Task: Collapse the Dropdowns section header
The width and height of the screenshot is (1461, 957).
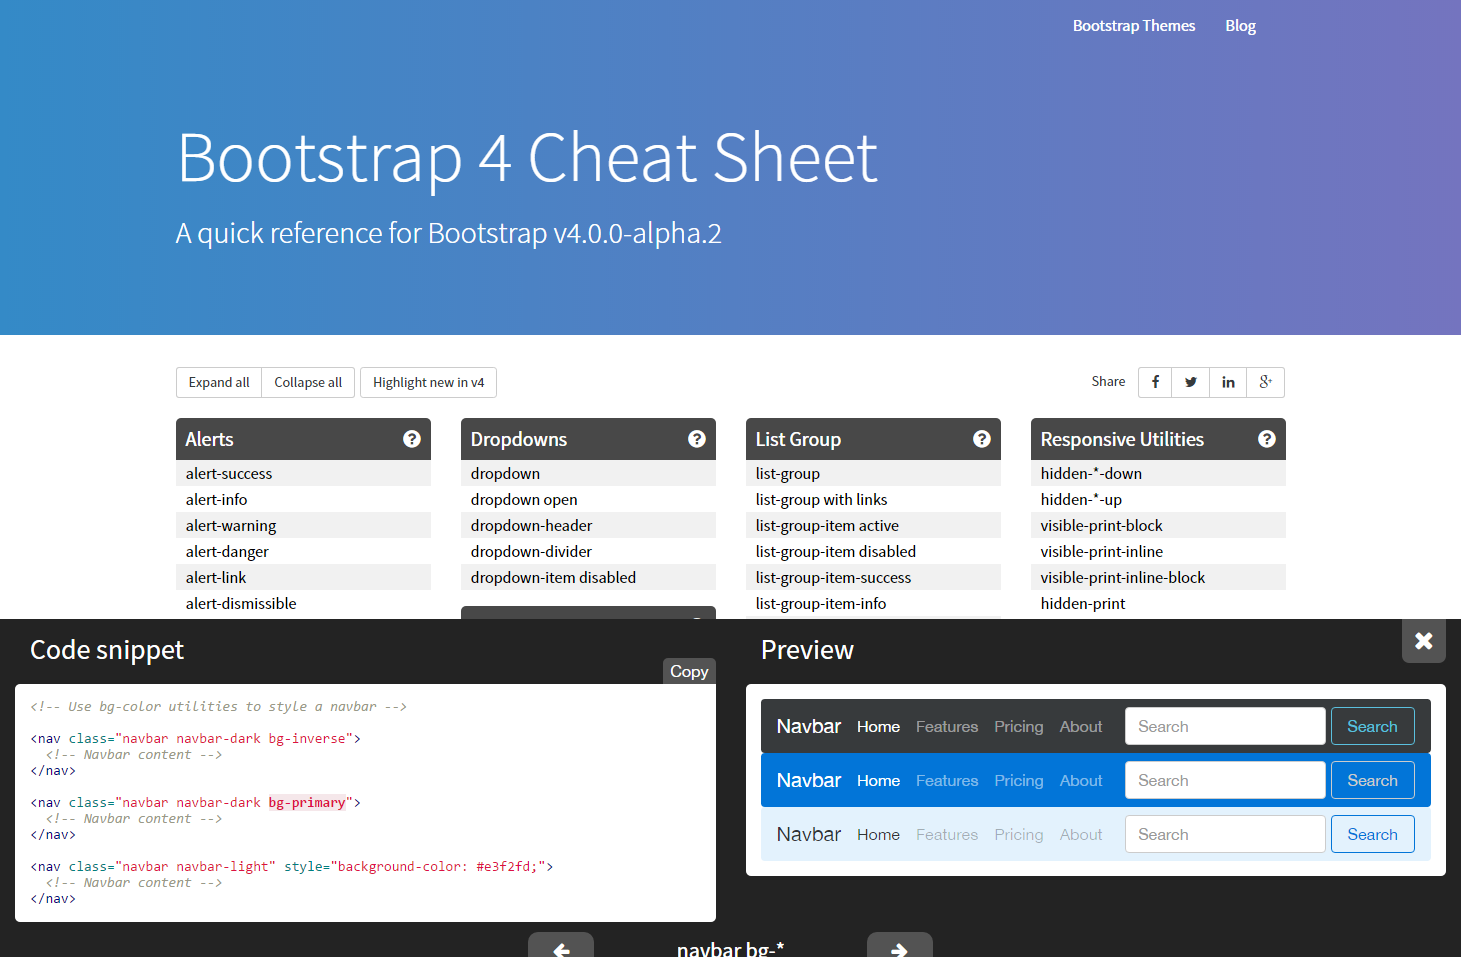Action: pyautogui.click(x=588, y=439)
